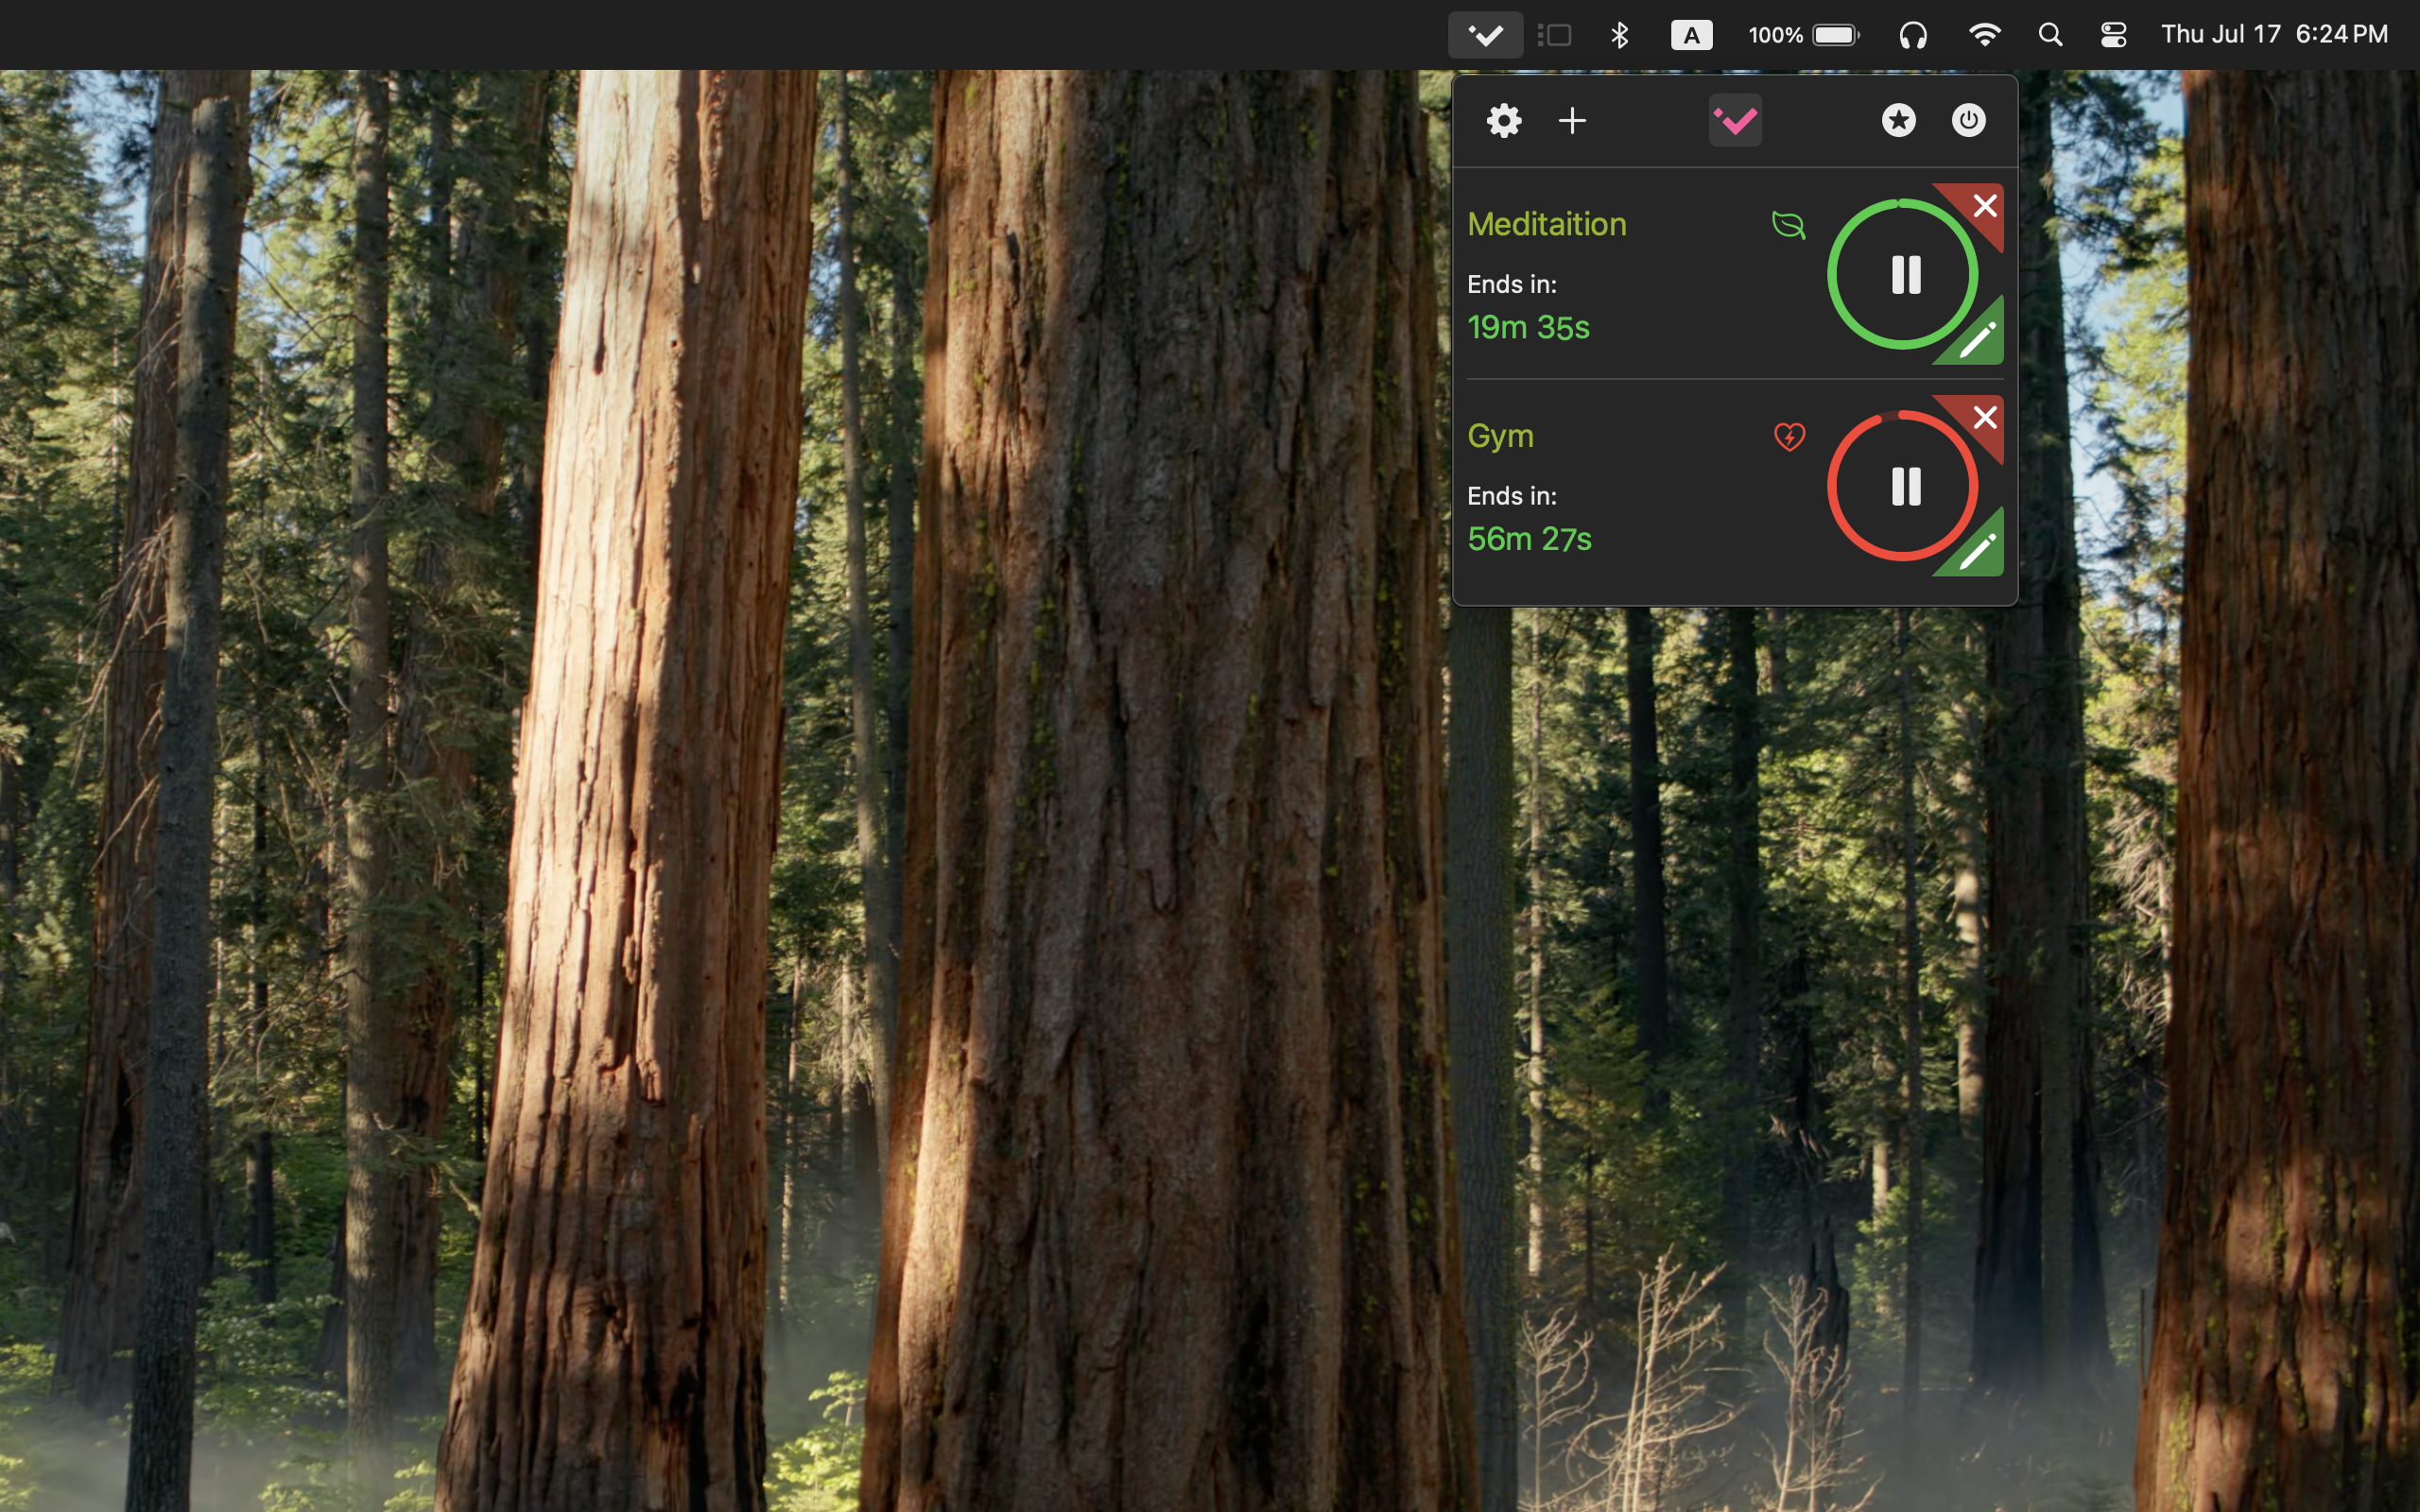The width and height of the screenshot is (2420, 1512).
Task: Delete the Gym timer with the red X
Action: [x=1984, y=418]
